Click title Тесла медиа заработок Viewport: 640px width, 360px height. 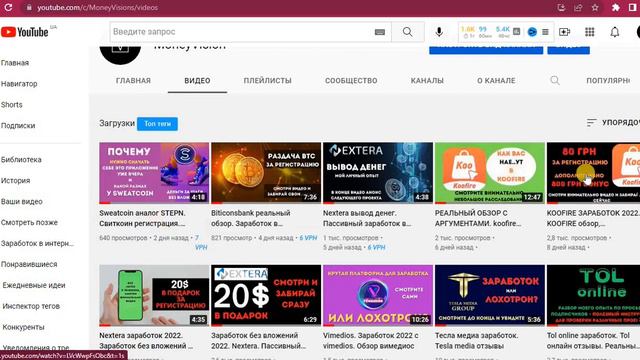tap(477, 341)
